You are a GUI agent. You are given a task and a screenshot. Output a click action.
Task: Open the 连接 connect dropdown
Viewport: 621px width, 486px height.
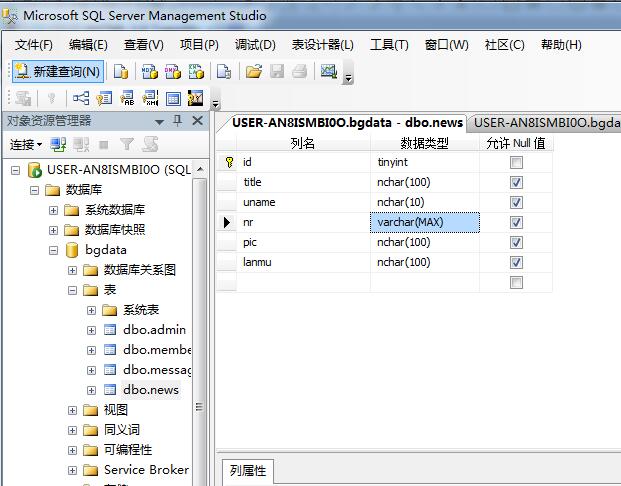[26, 145]
